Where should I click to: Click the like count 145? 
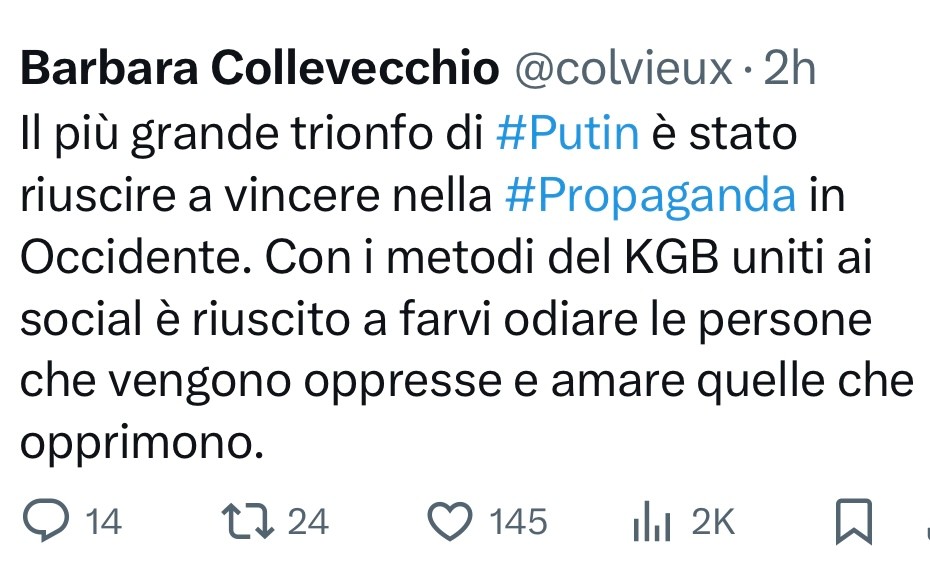tap(518, 521)
